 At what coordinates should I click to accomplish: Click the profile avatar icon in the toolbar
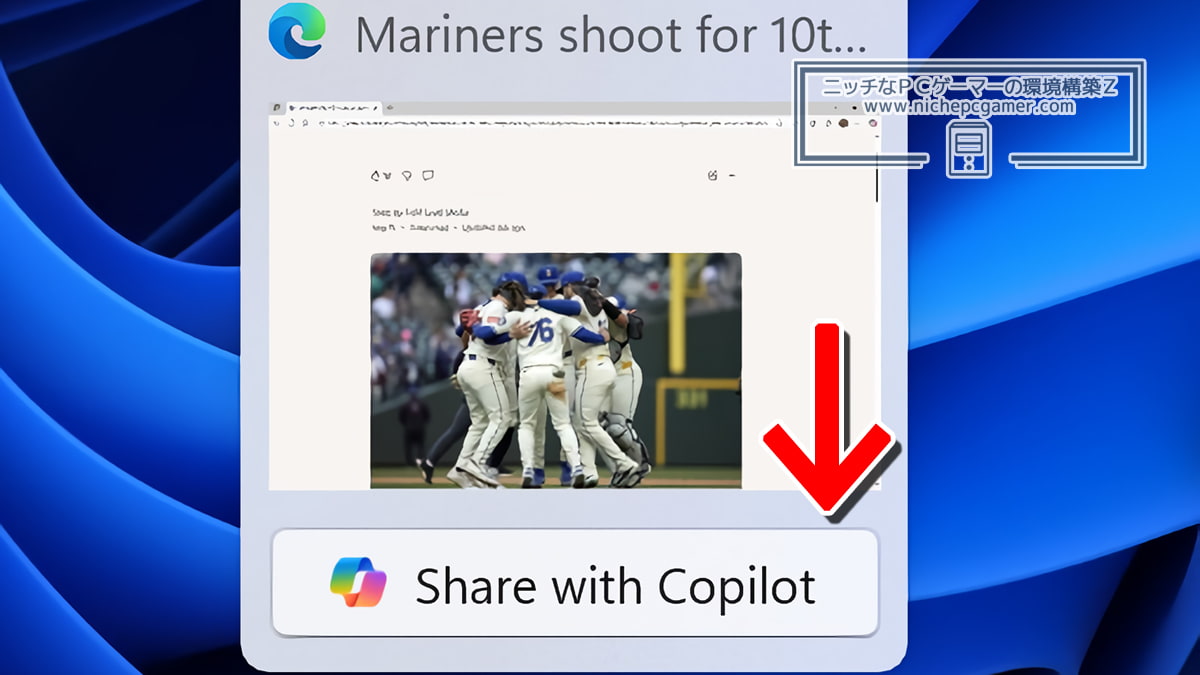click(841, 122)
